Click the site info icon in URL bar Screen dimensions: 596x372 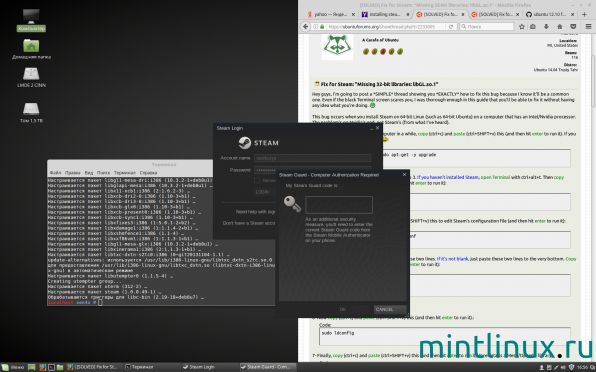click(315, 27)
